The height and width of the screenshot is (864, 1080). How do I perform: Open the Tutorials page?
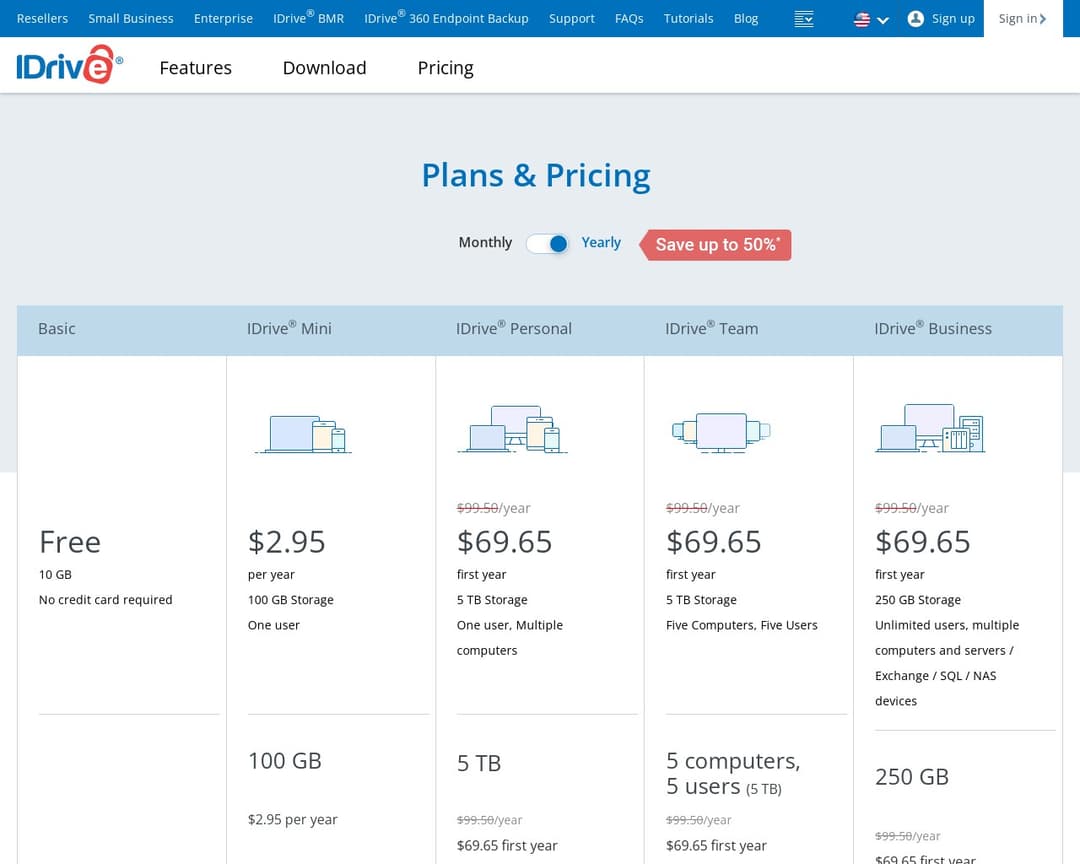click(688, 19)
